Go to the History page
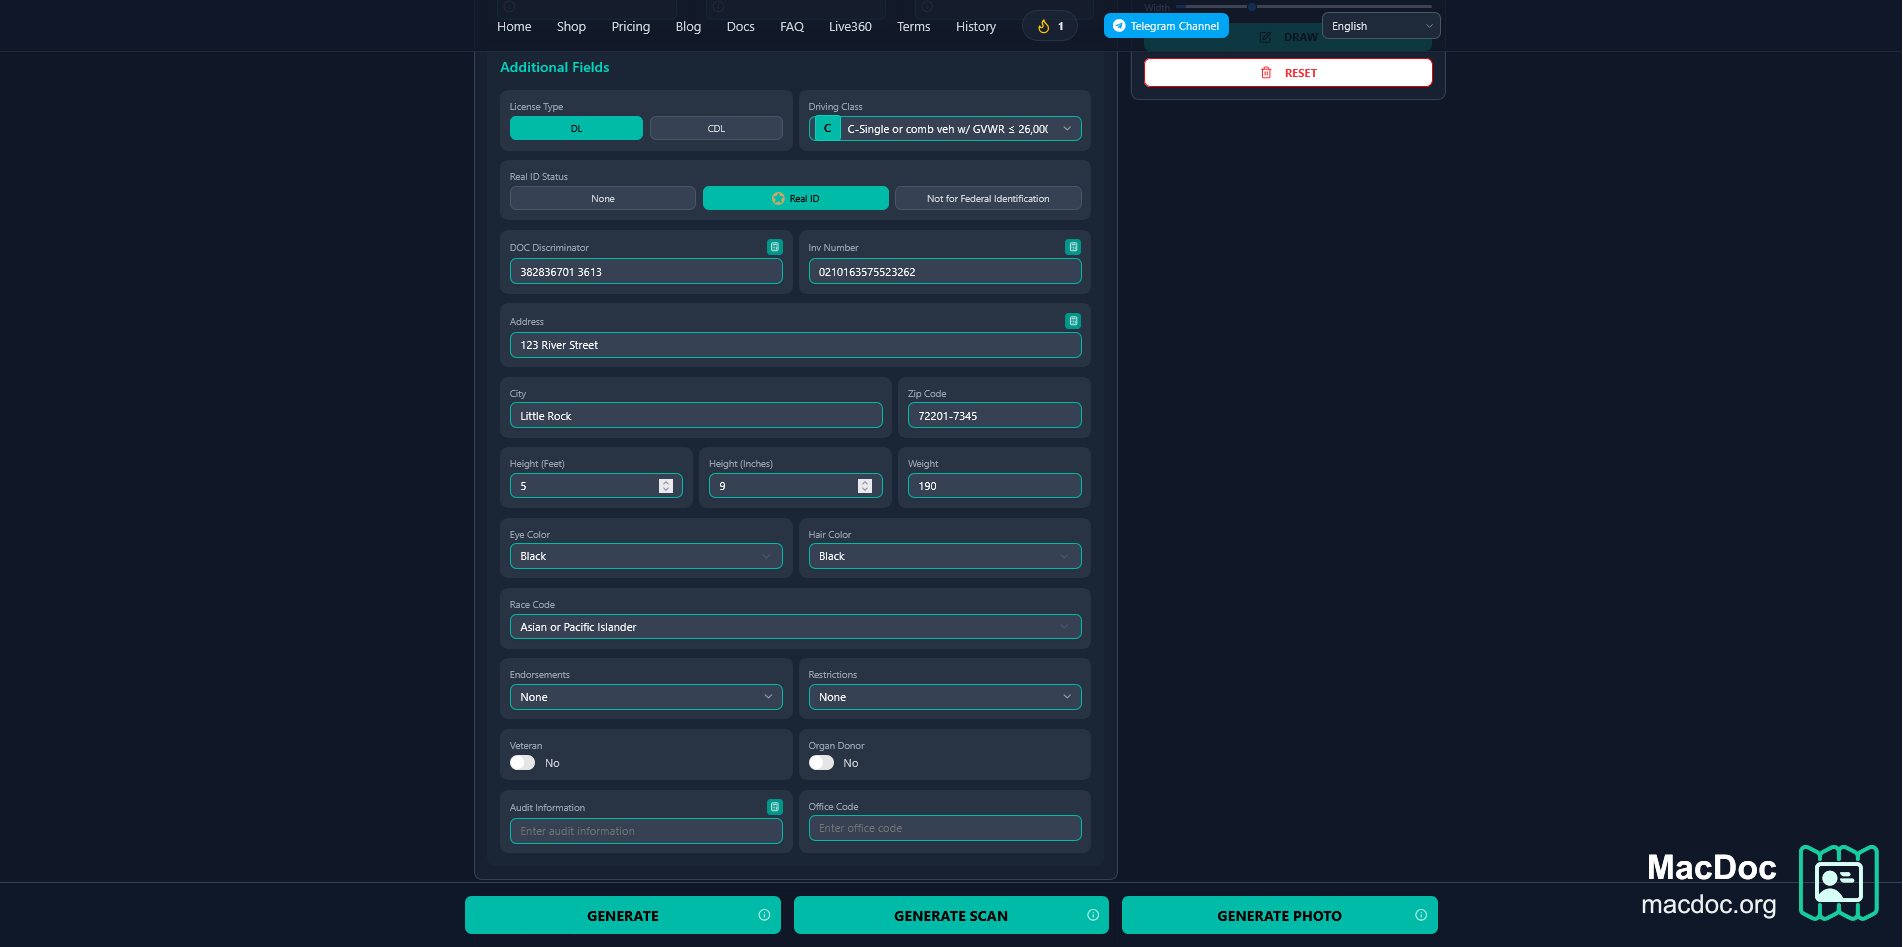 tap(976, 27)
